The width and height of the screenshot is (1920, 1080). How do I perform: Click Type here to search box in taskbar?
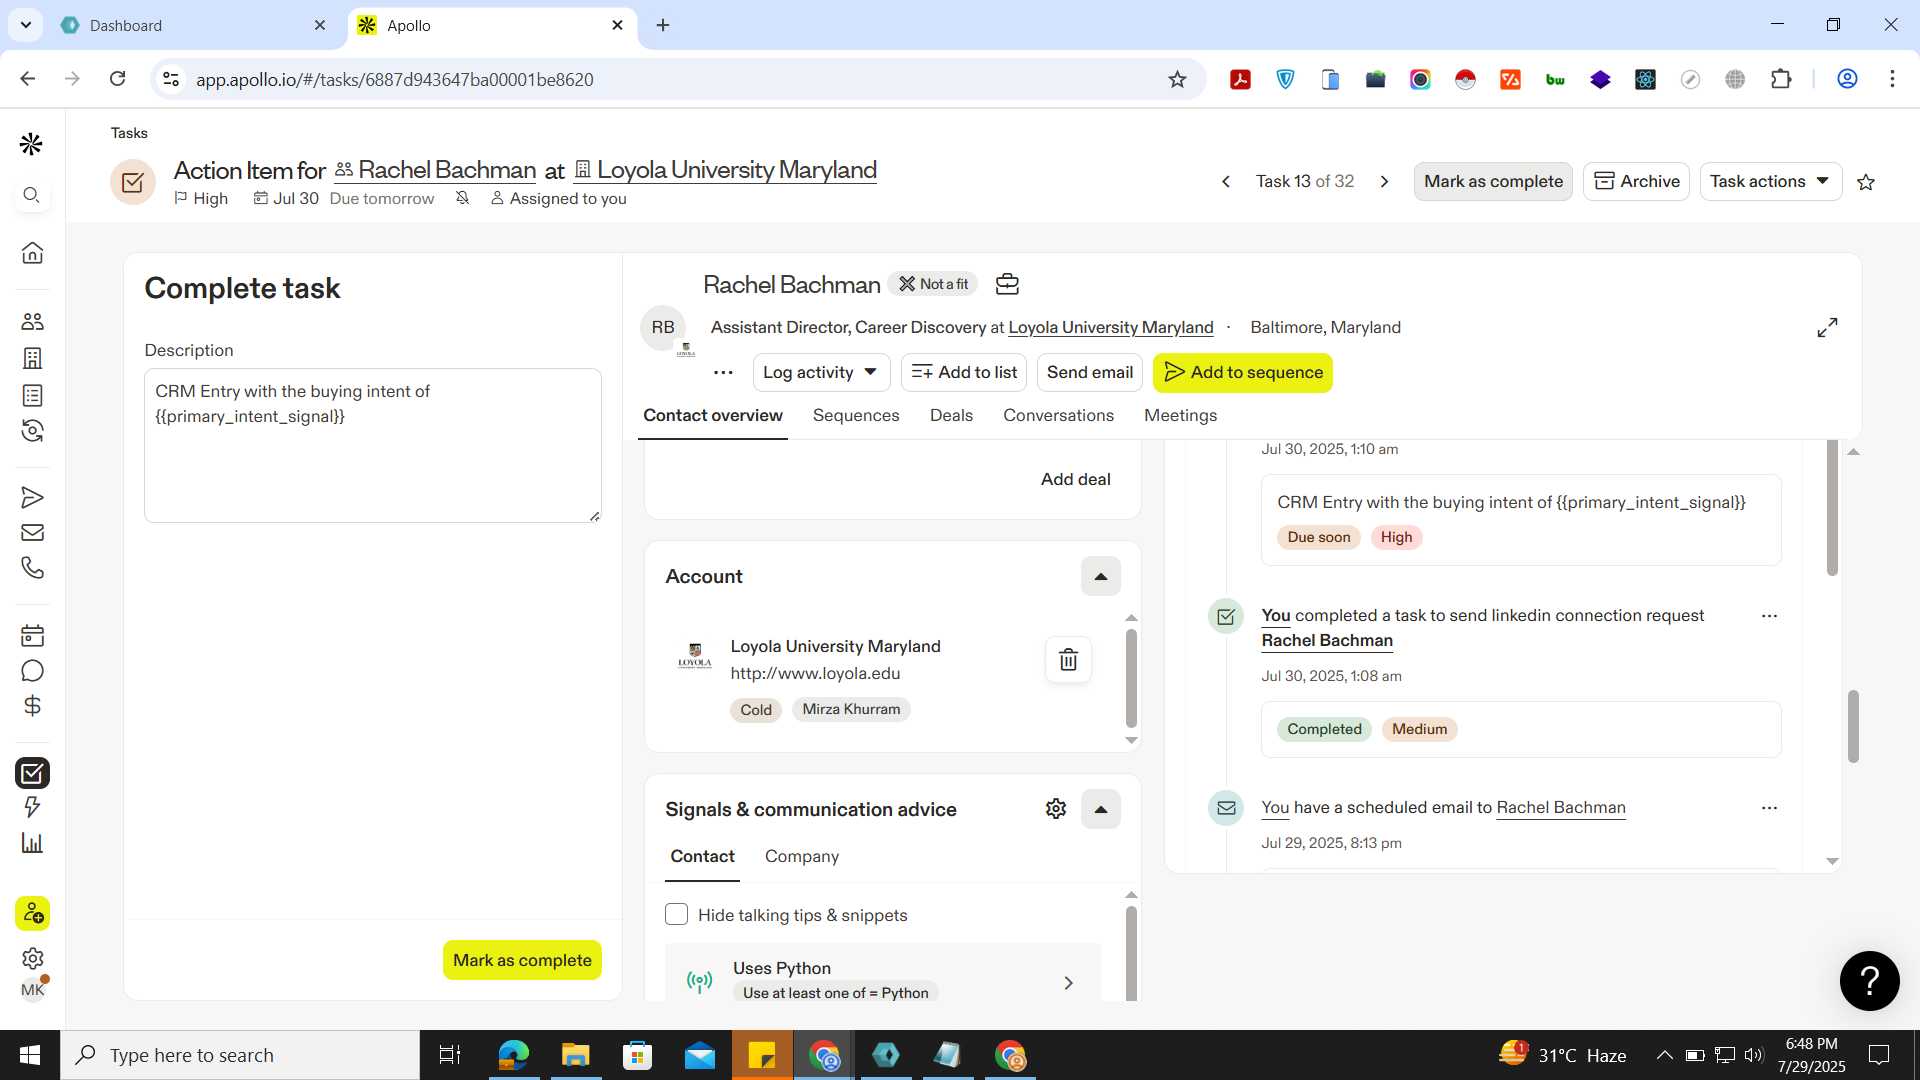pyautogui.click(x=240, y=1055)
